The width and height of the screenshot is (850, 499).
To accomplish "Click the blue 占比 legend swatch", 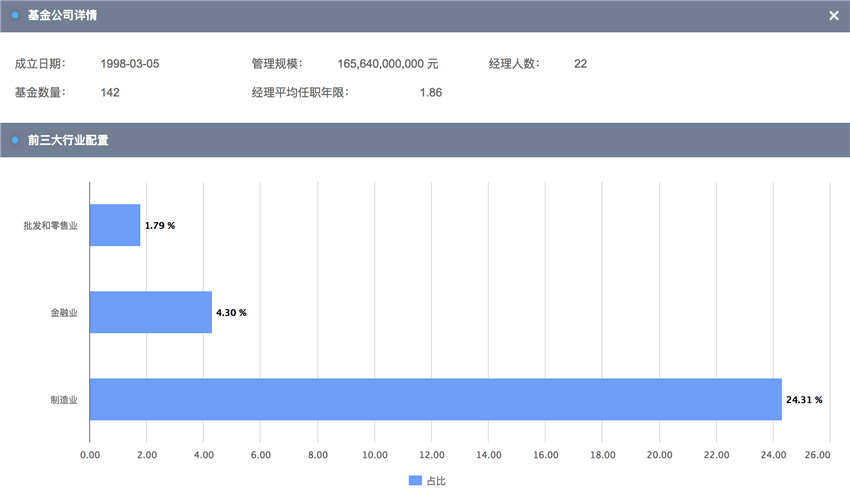I will click(x=415, y=481).
